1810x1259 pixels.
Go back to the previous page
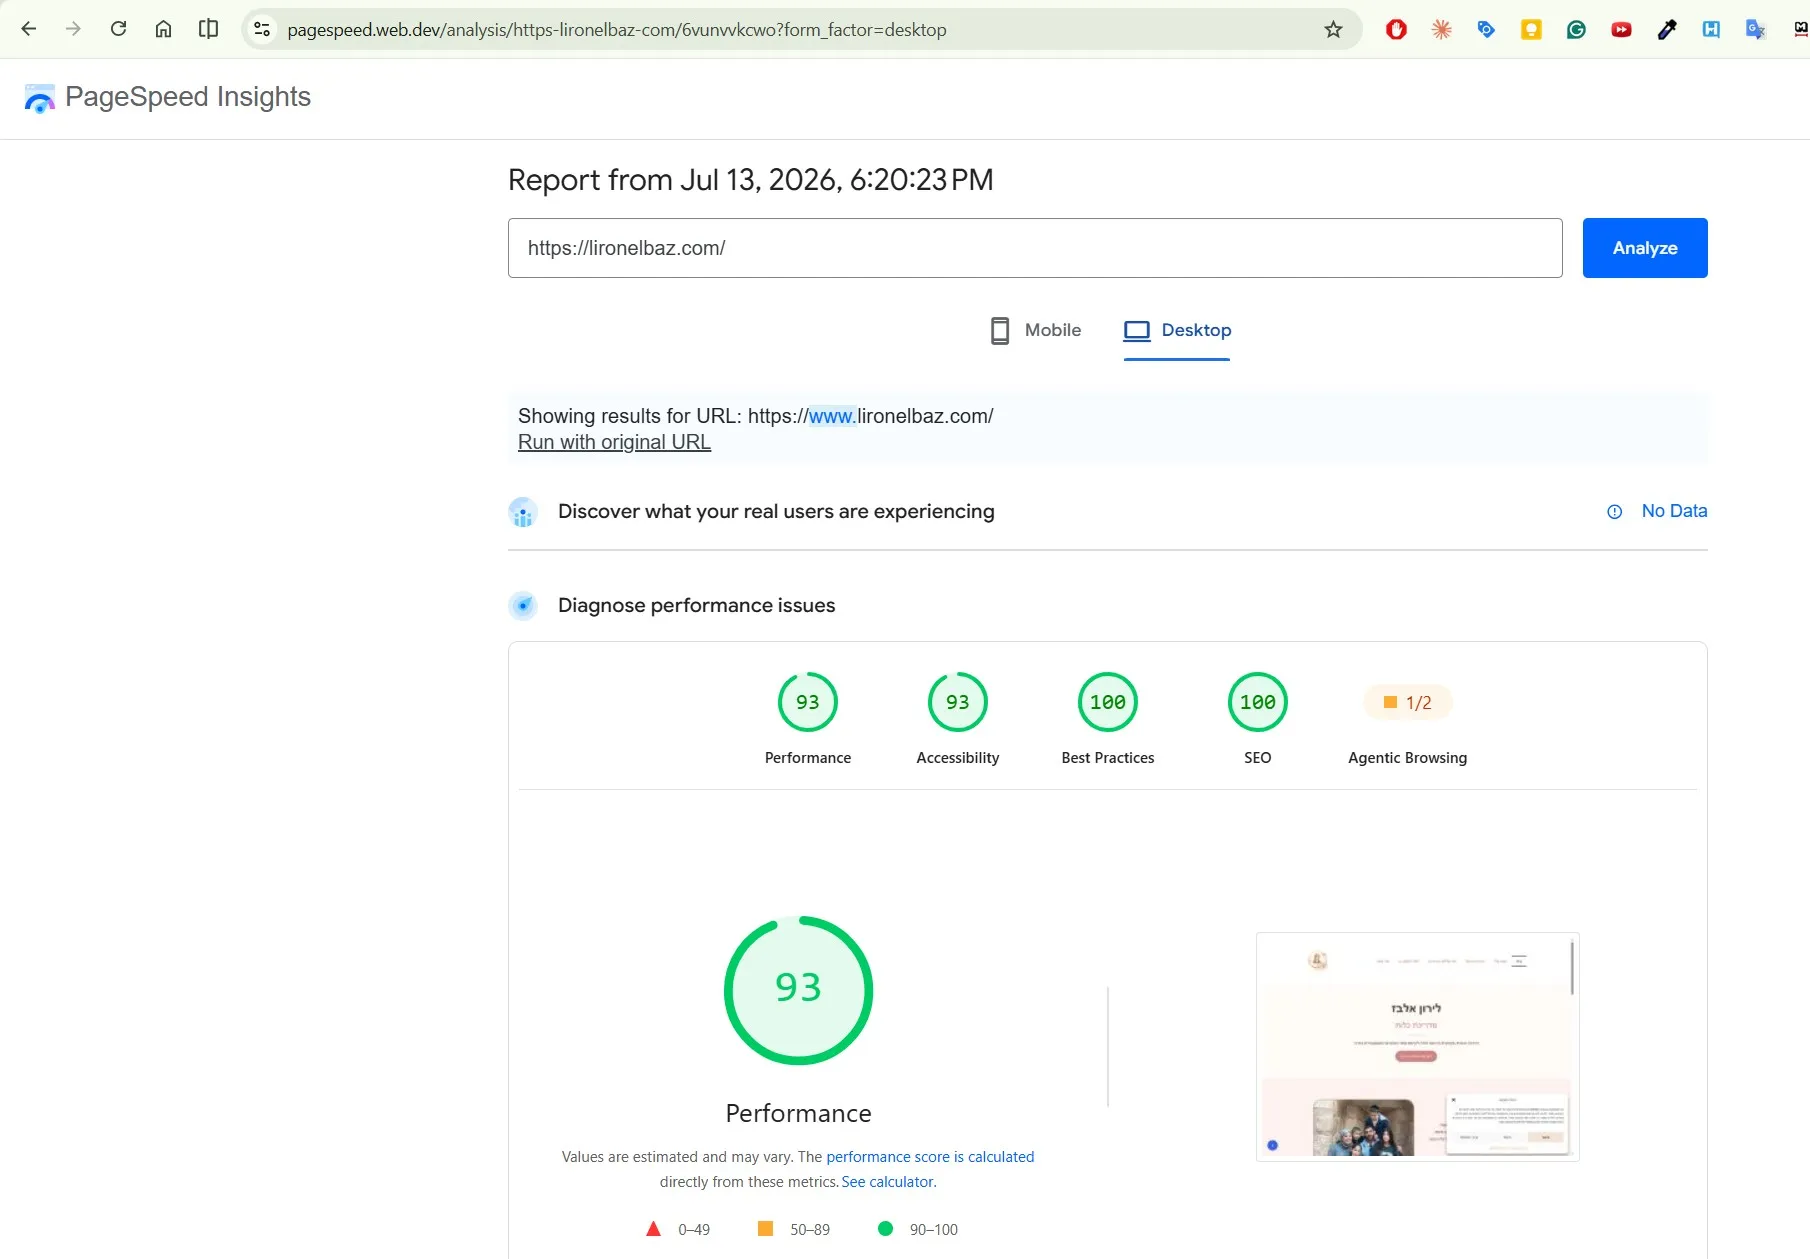pyautogui.click(x=28, y=29)
